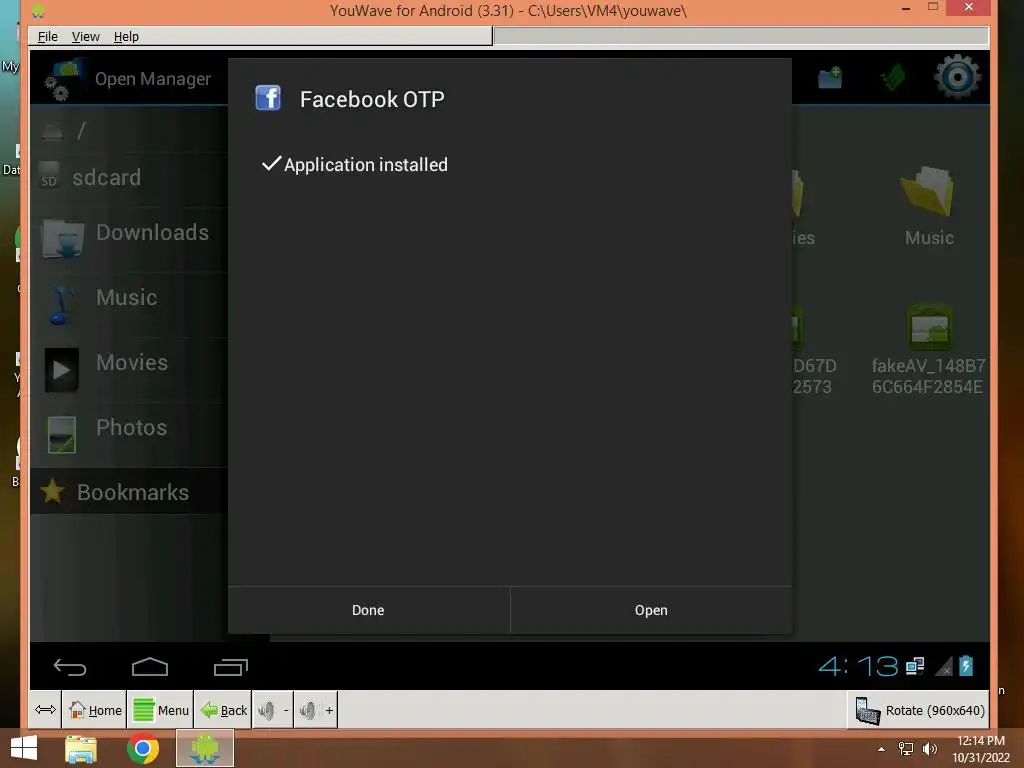Screen dimensions: 1024x768
Task: Click the volume speaker tray icon
Action: pyautogui.click(x=929, y=749)
